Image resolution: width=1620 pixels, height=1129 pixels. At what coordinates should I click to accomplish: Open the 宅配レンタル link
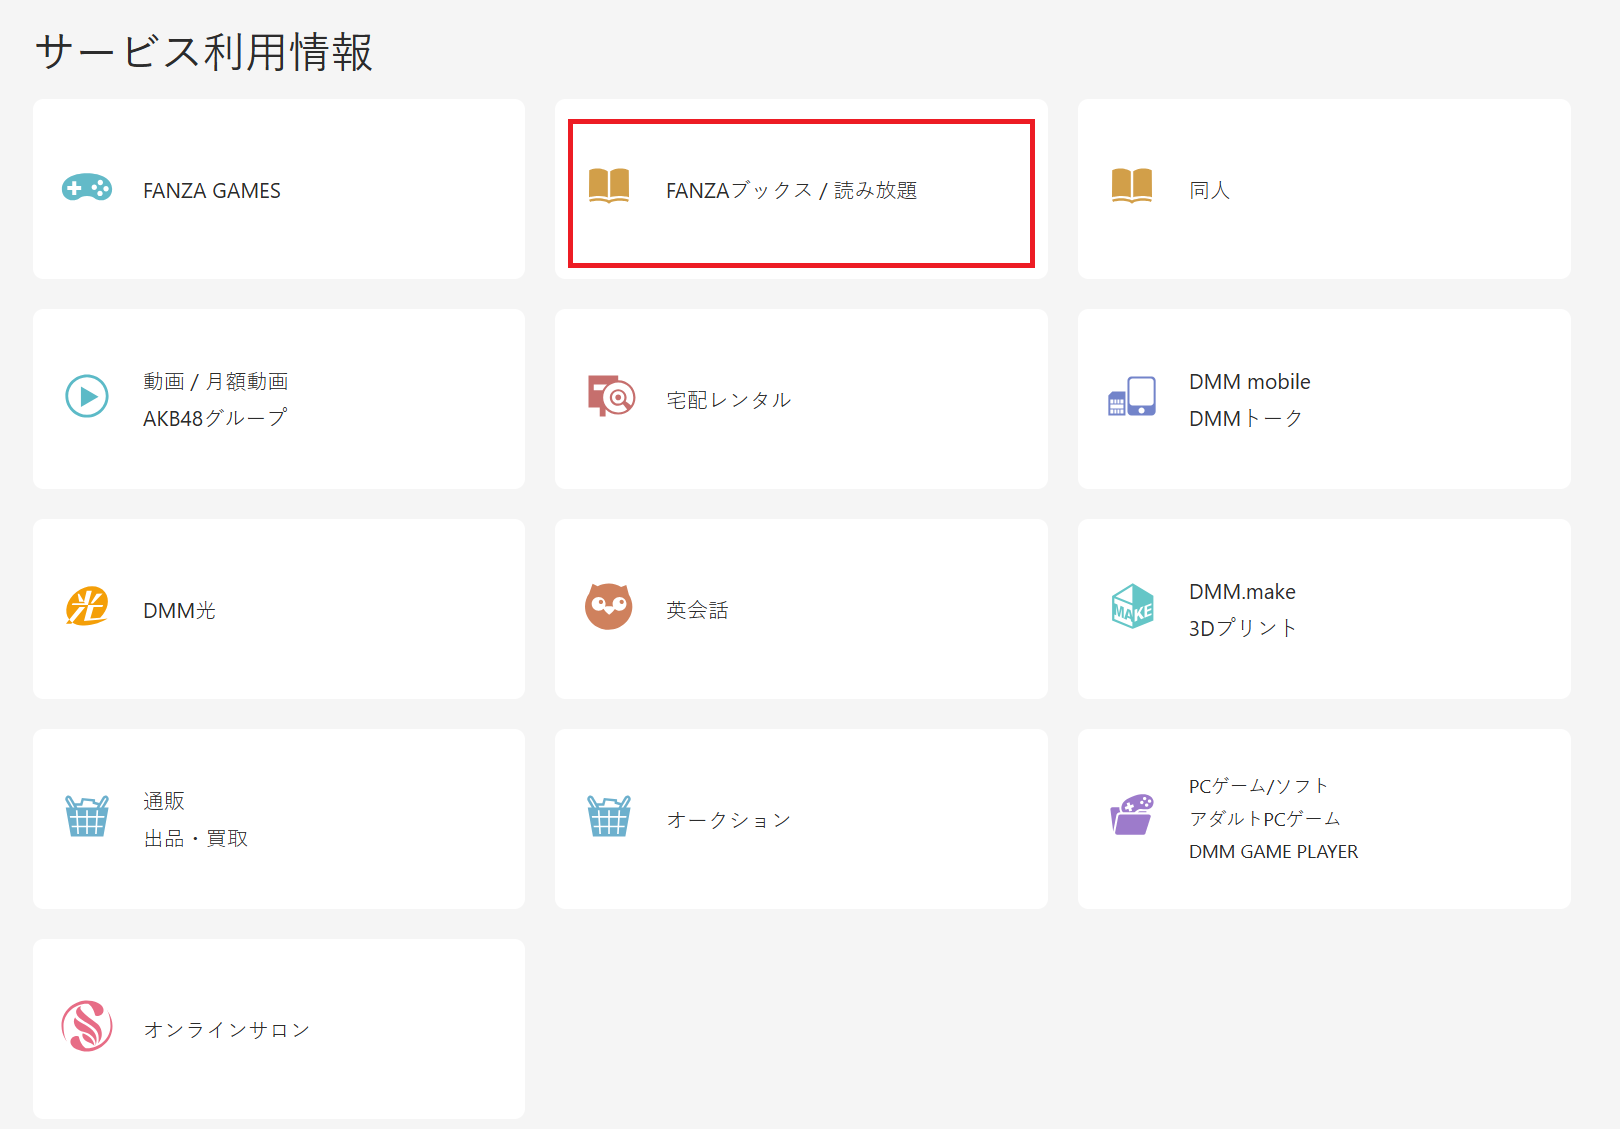(x=728, y=400)
